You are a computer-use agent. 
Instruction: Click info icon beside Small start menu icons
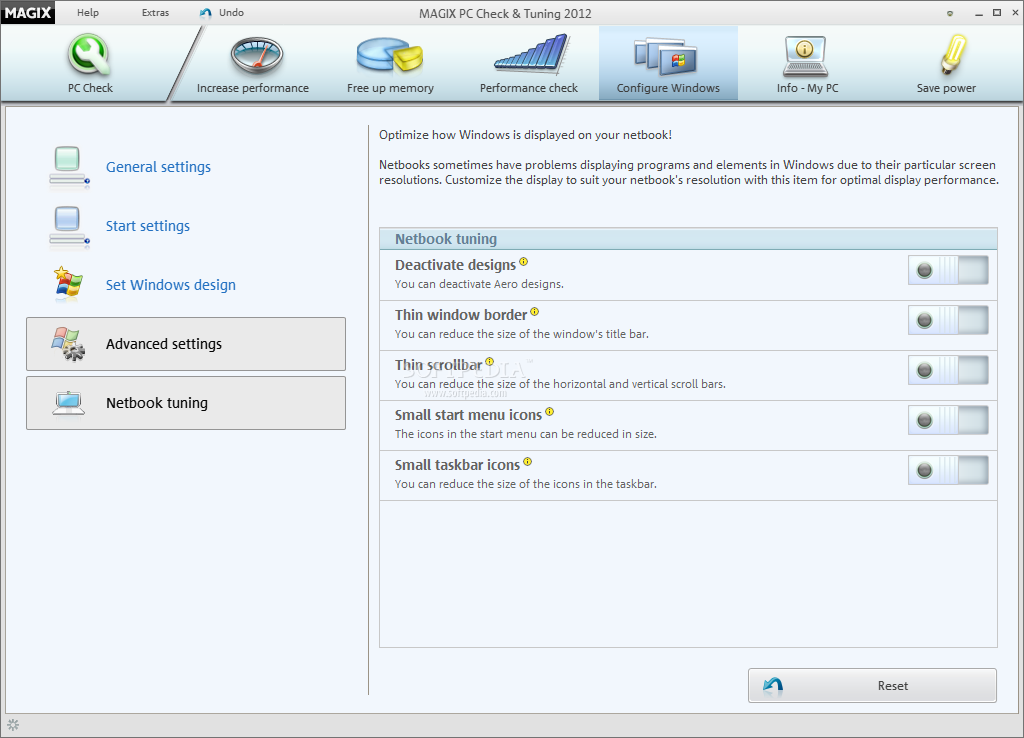549,411
